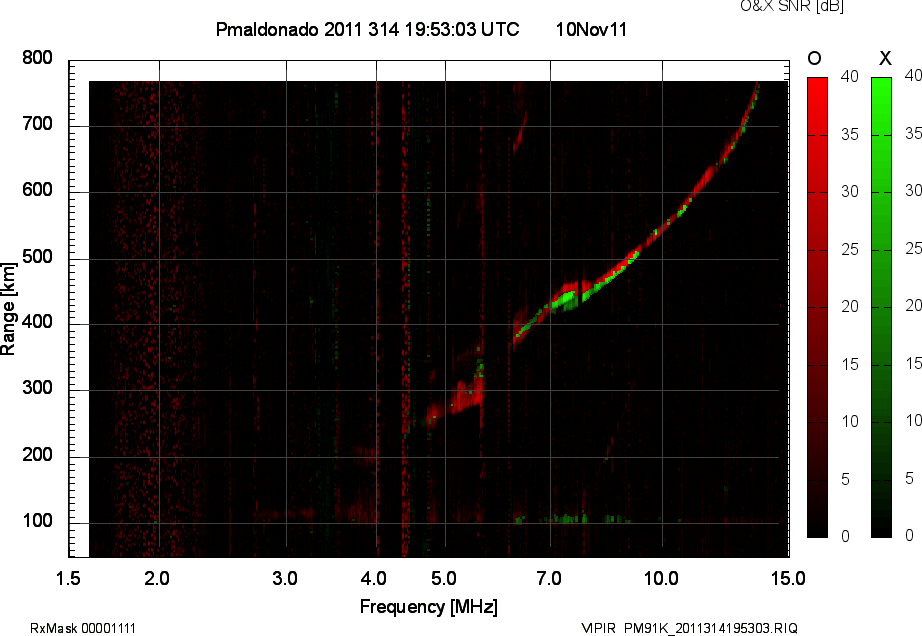Screen dimensions: 922x636
Task: Click the "Range [km]" axis label
Action: tap(8, 309)
